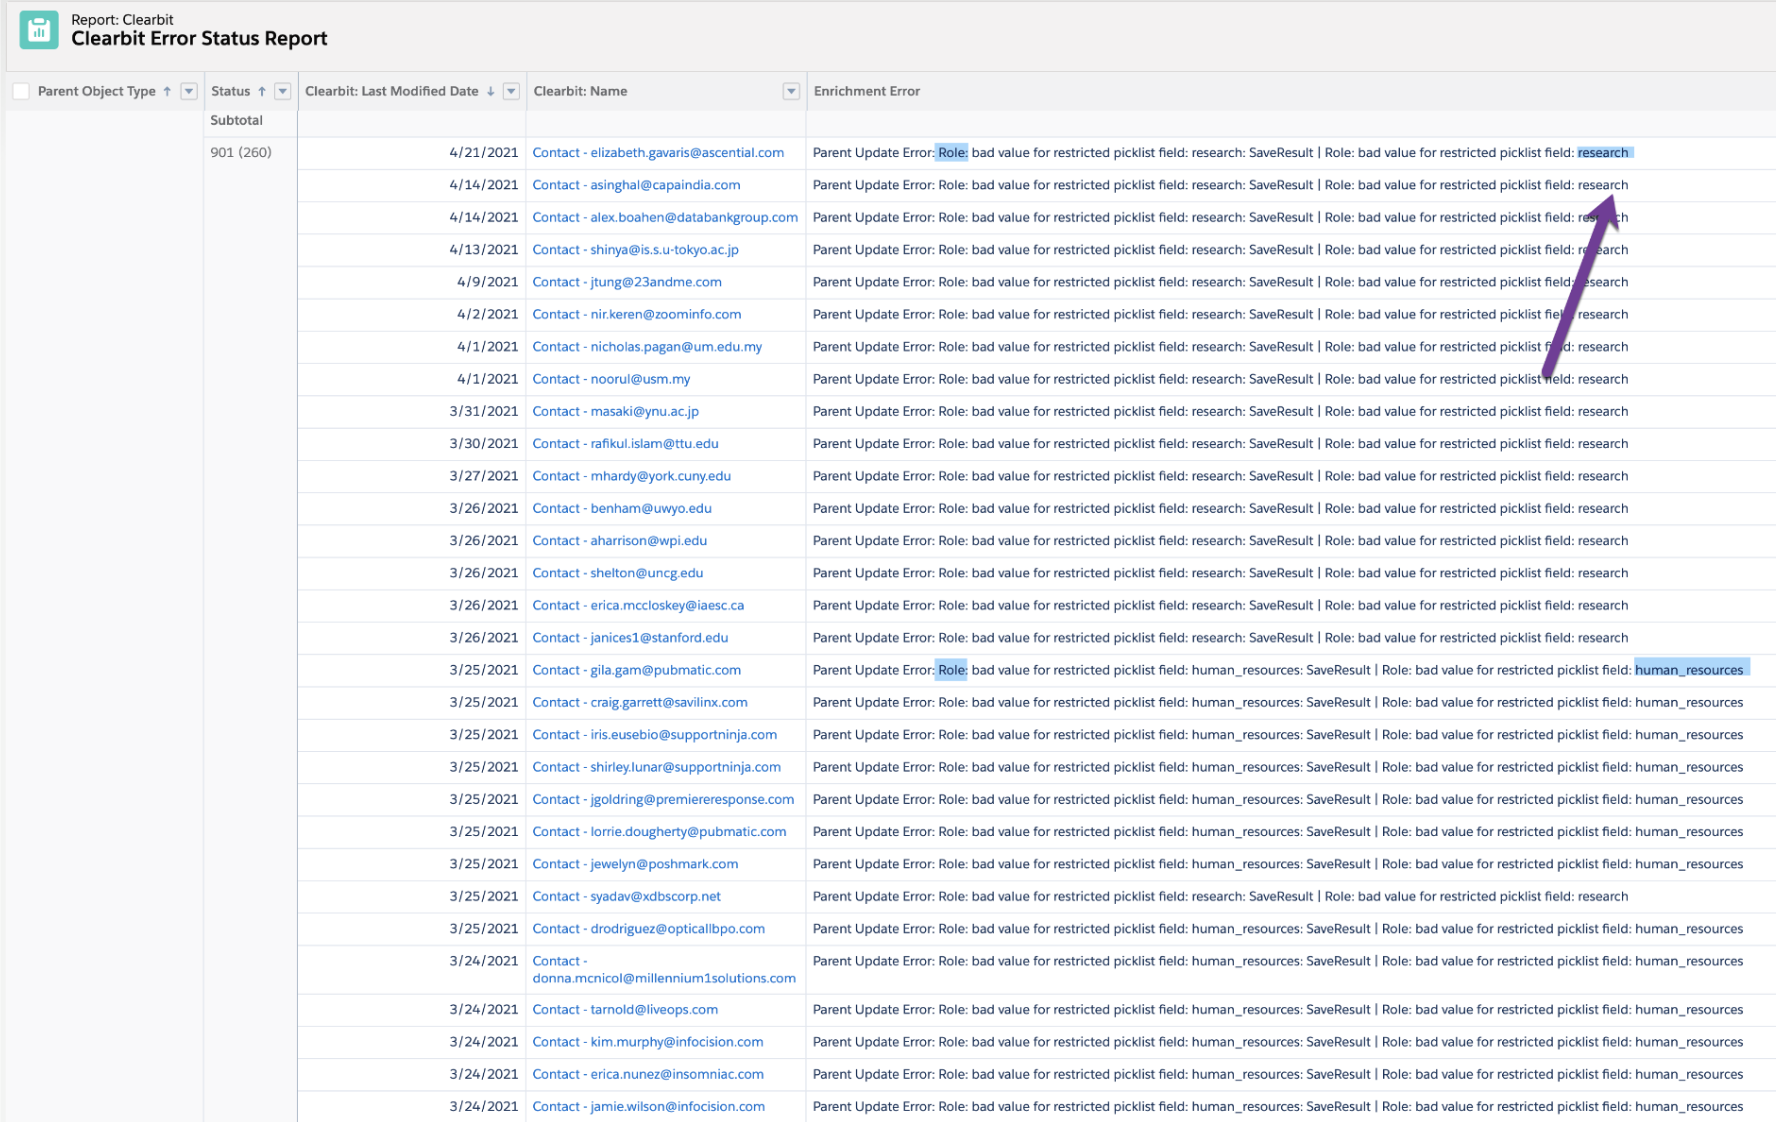Open contact jewelyn@poshmark.com
The width and height of the screenshot is (1776, 1122).
point(635,864)
